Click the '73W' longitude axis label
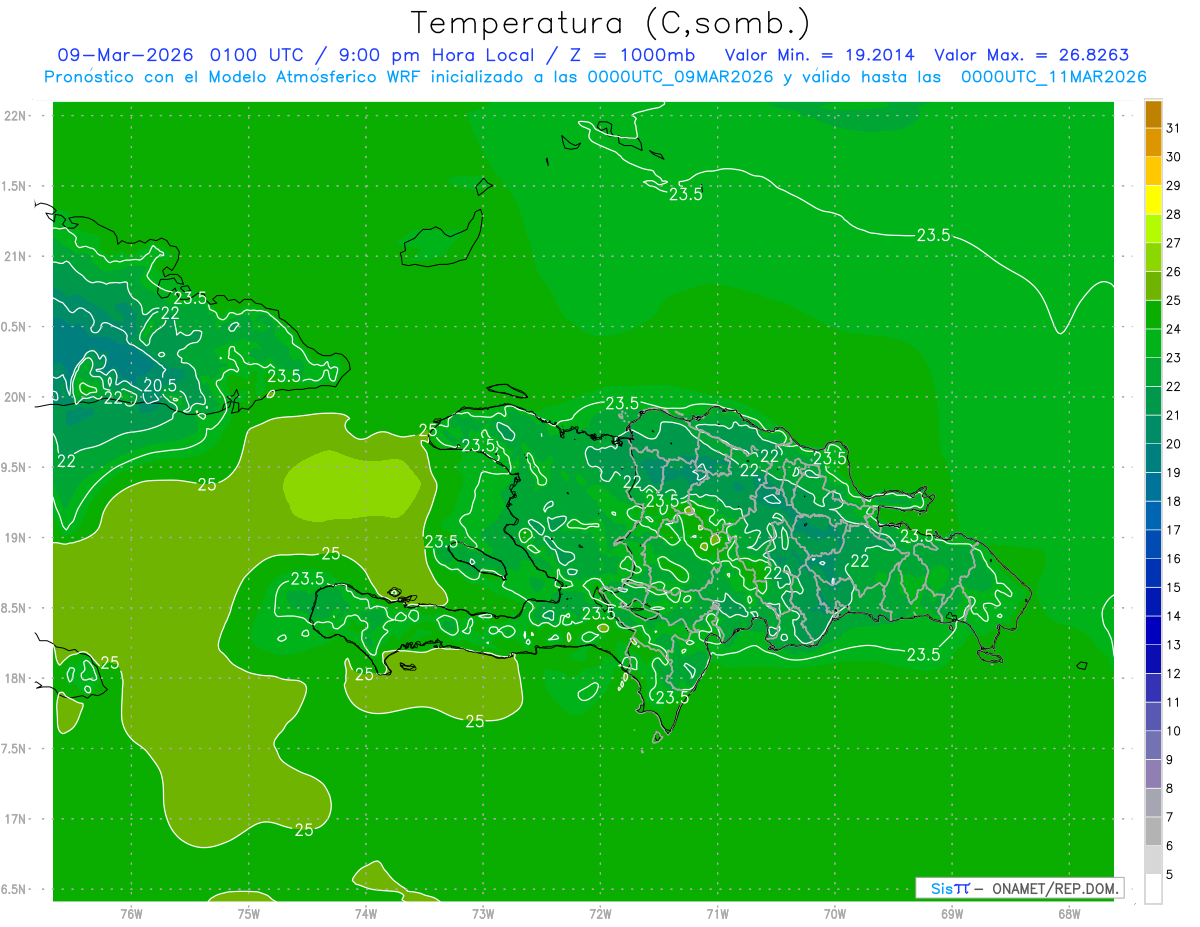 coord(483,913)
